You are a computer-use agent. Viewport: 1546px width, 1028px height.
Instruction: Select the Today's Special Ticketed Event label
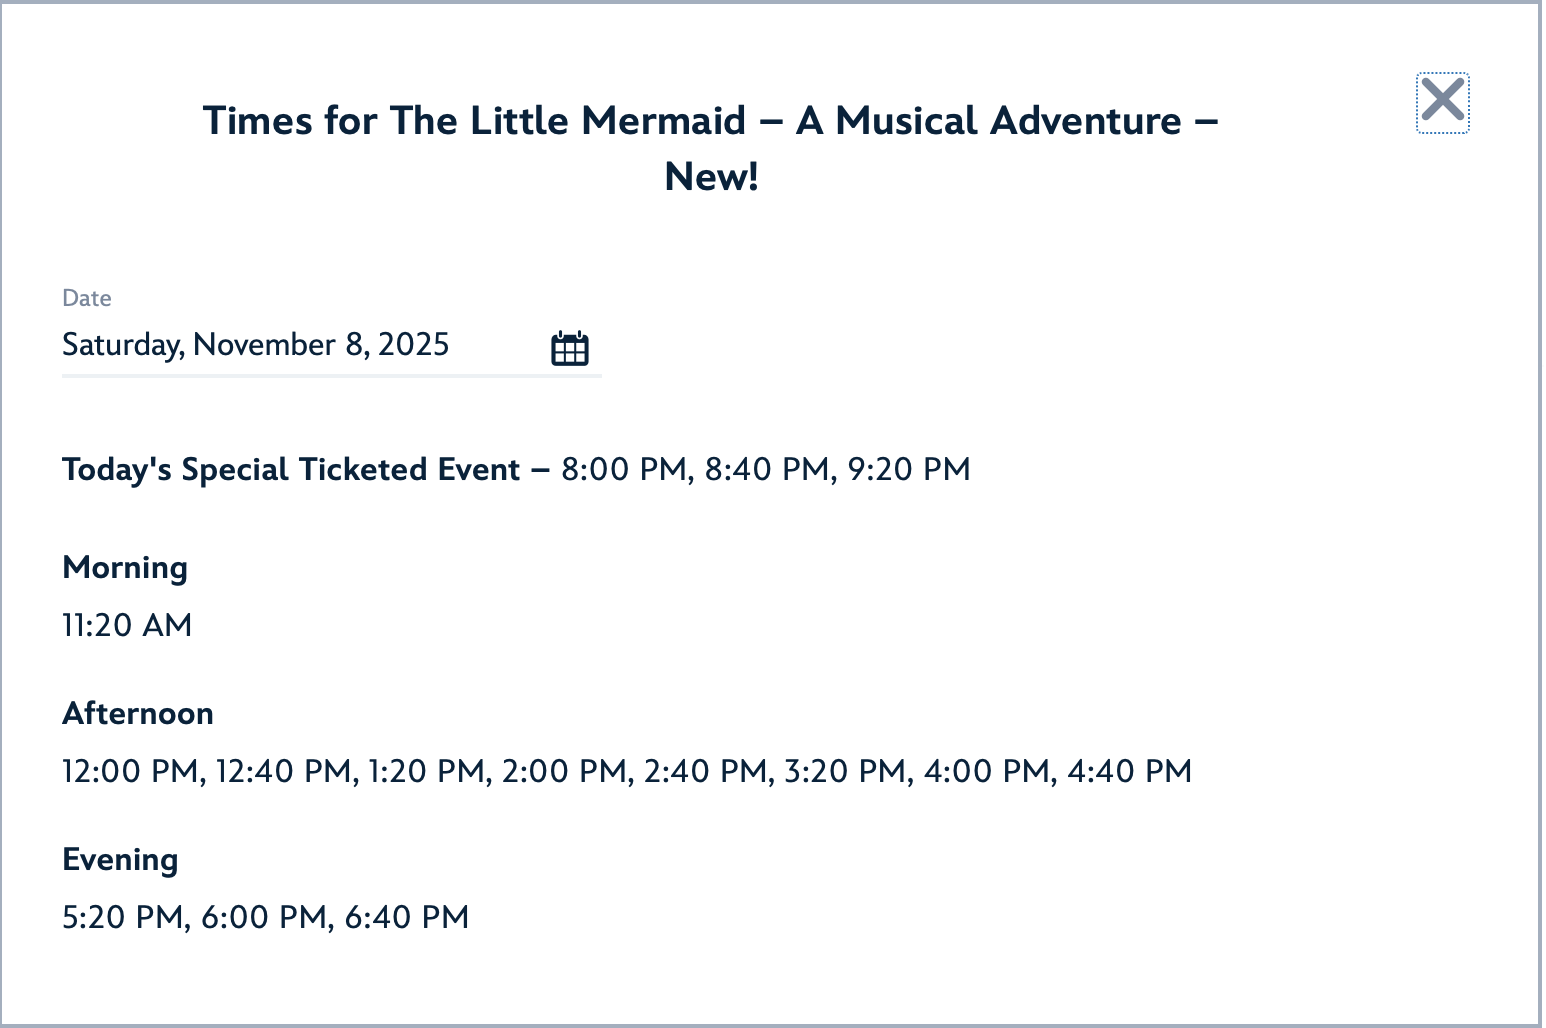[291, 469]
